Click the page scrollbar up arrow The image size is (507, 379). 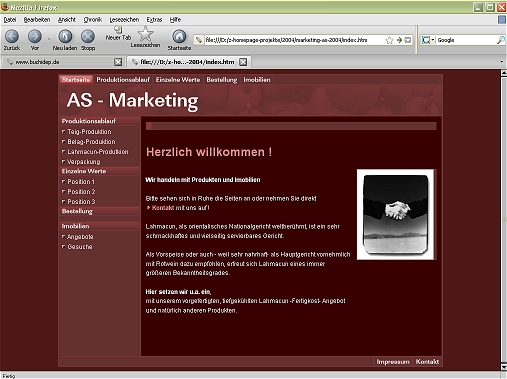coord(504,74)
